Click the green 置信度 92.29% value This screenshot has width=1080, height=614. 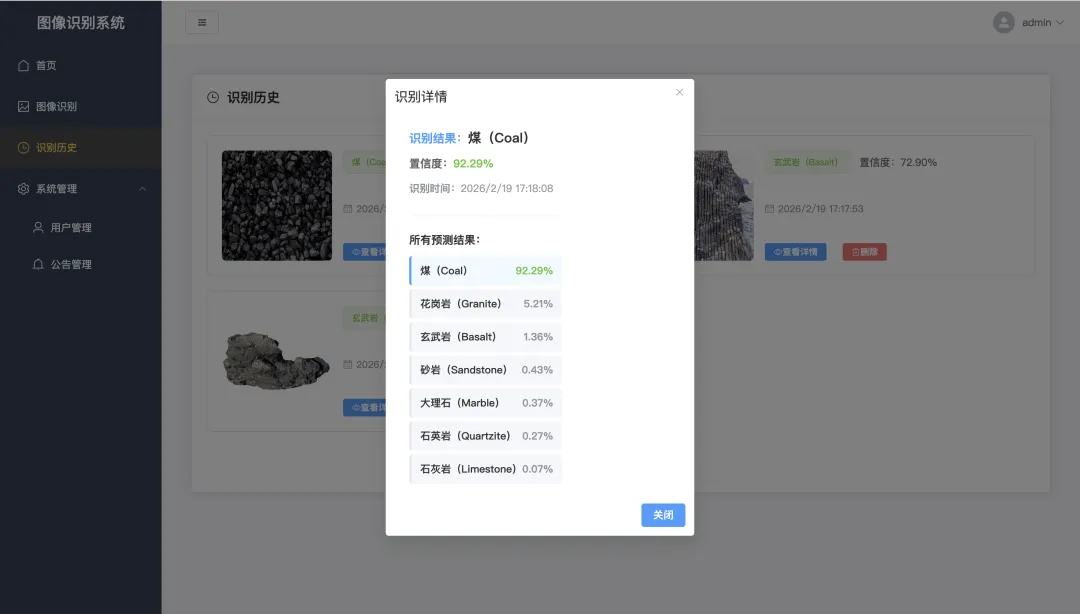pyautogui.click(x=473, y=164)
